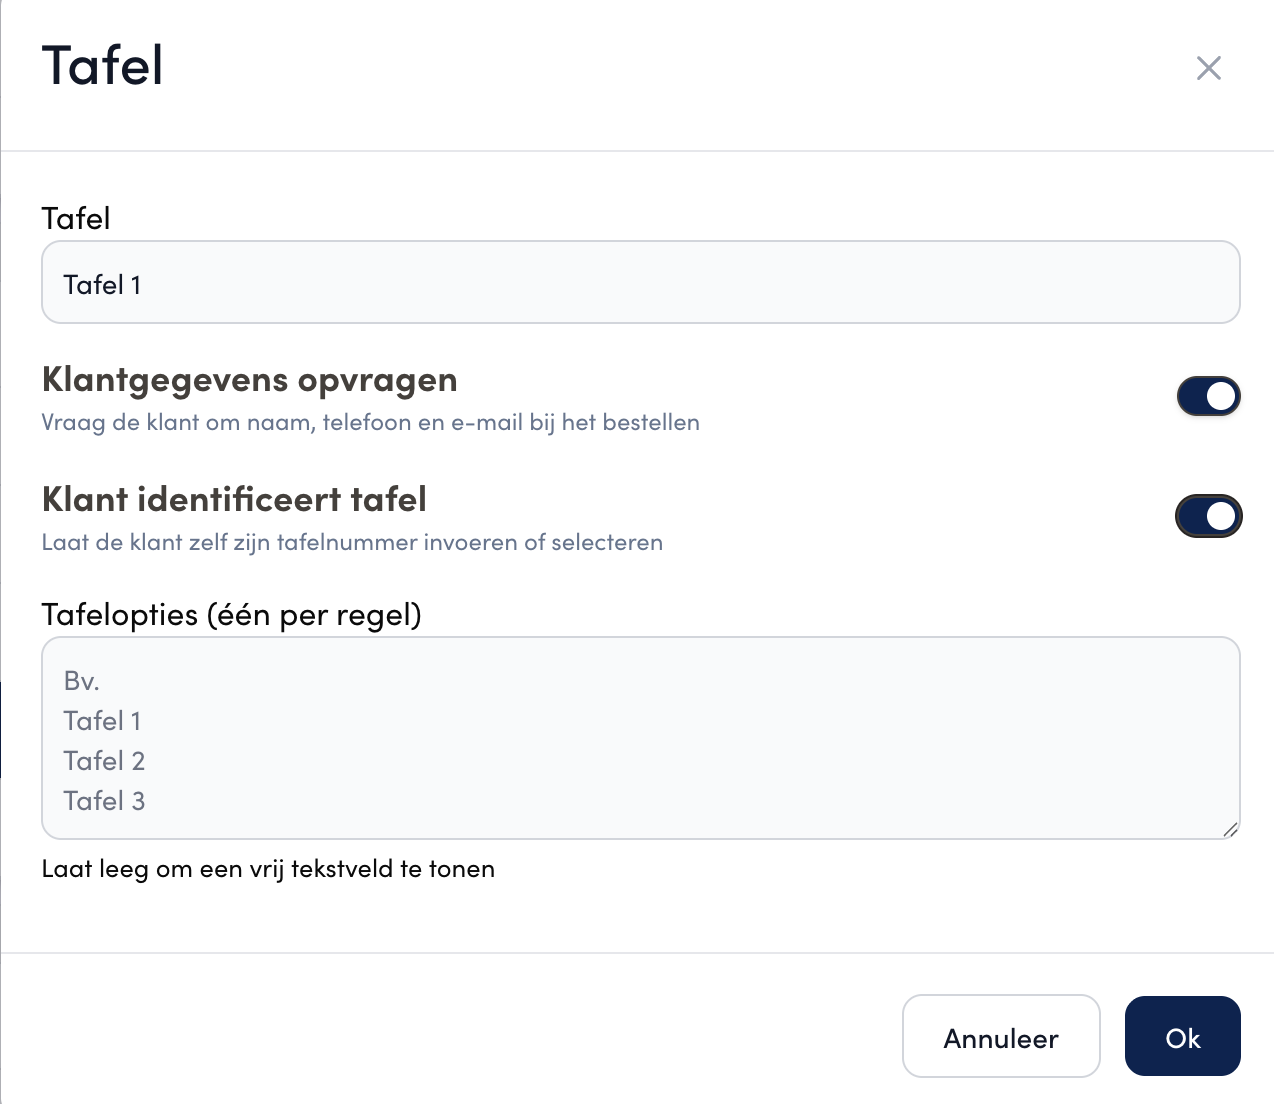This screenshot has width=1274, height=1104.
Task: Close the Tafel dialog with the X icon
Action: [1209, 68]
